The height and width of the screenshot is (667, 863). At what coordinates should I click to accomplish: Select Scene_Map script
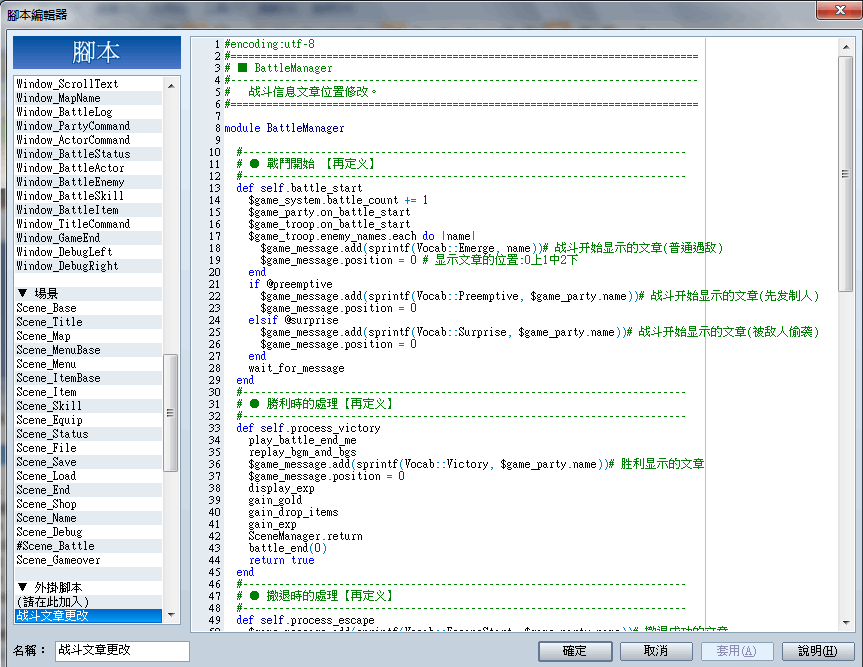pyautogui.click(x=88, y=336)
